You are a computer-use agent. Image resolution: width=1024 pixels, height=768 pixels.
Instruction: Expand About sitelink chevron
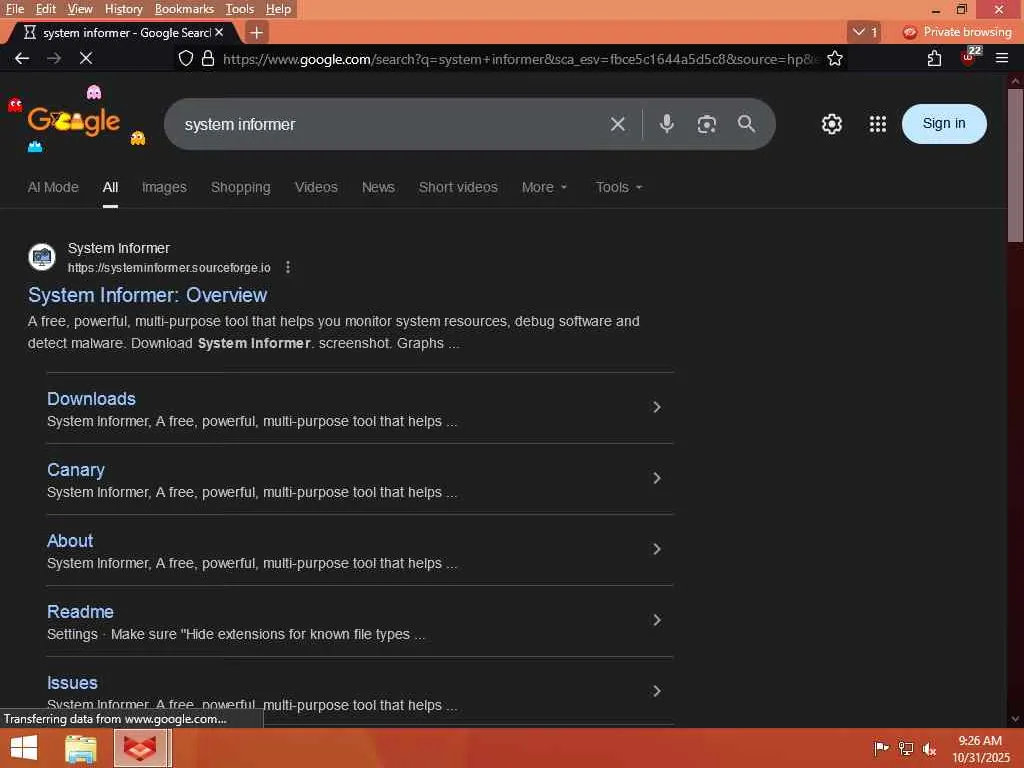(x=657, y=550)
